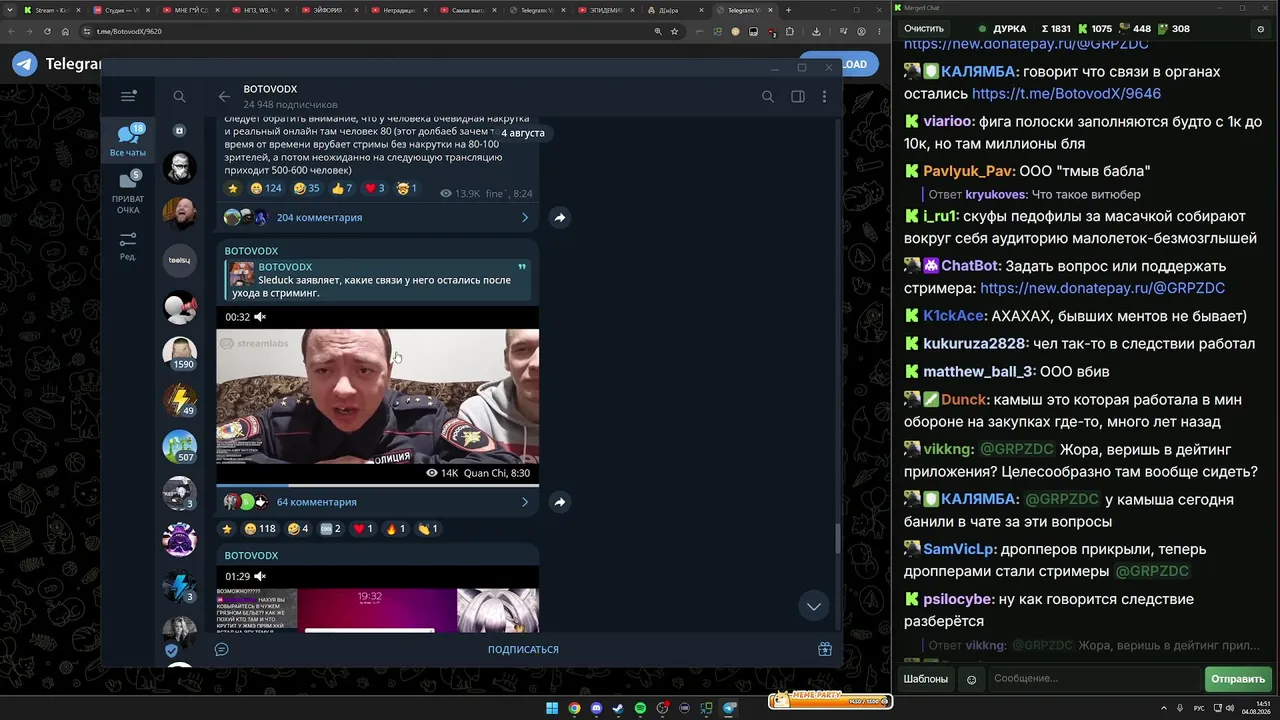Click the search icon above the chat list

179,96
